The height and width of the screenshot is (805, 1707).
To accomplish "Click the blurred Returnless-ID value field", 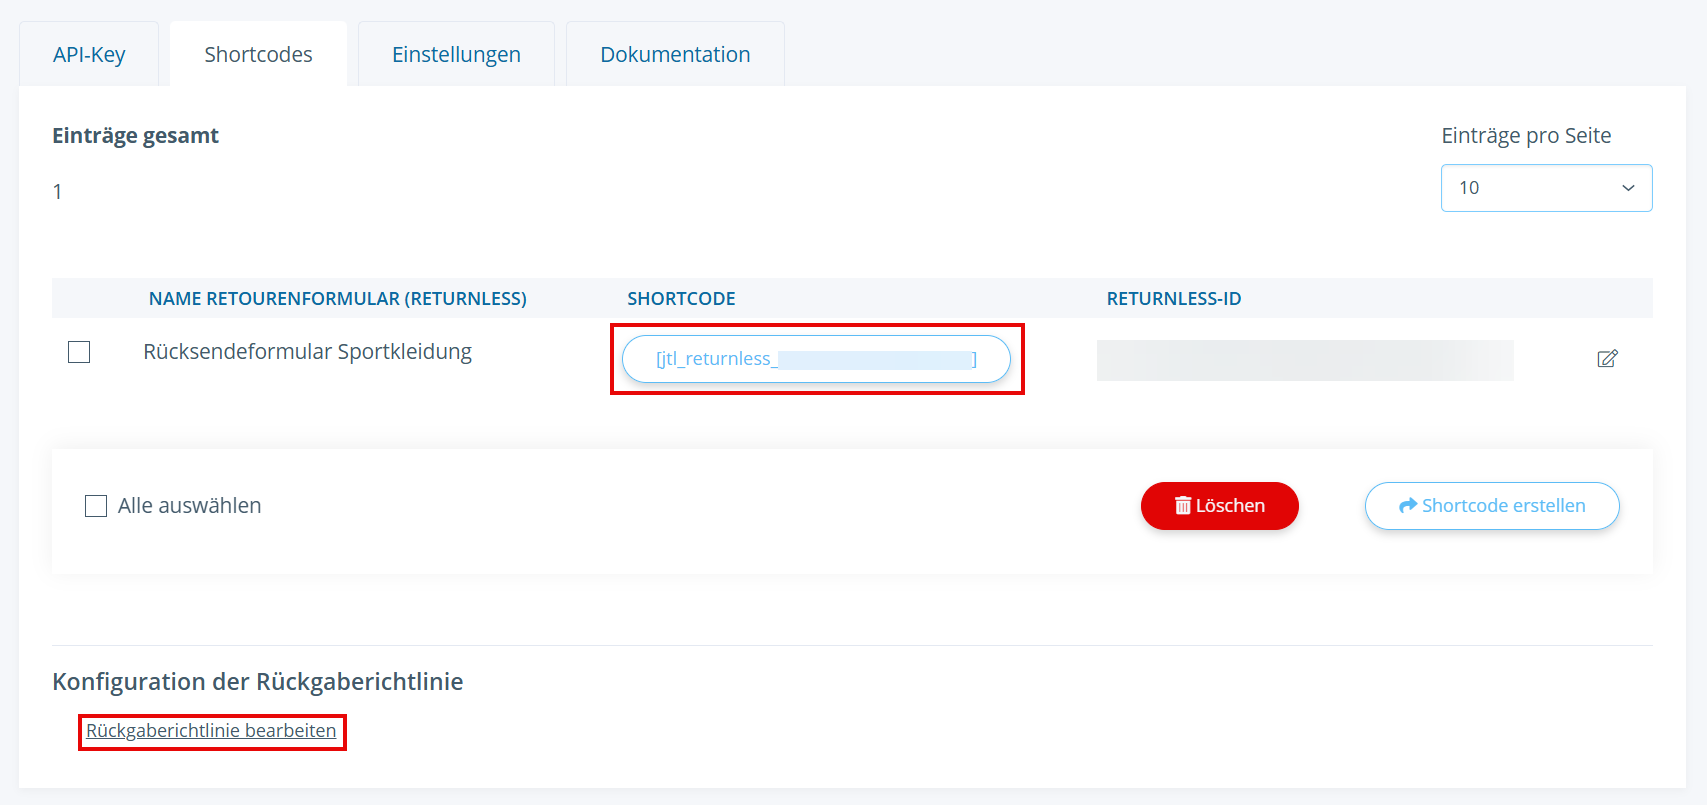I will [1304, 360].
